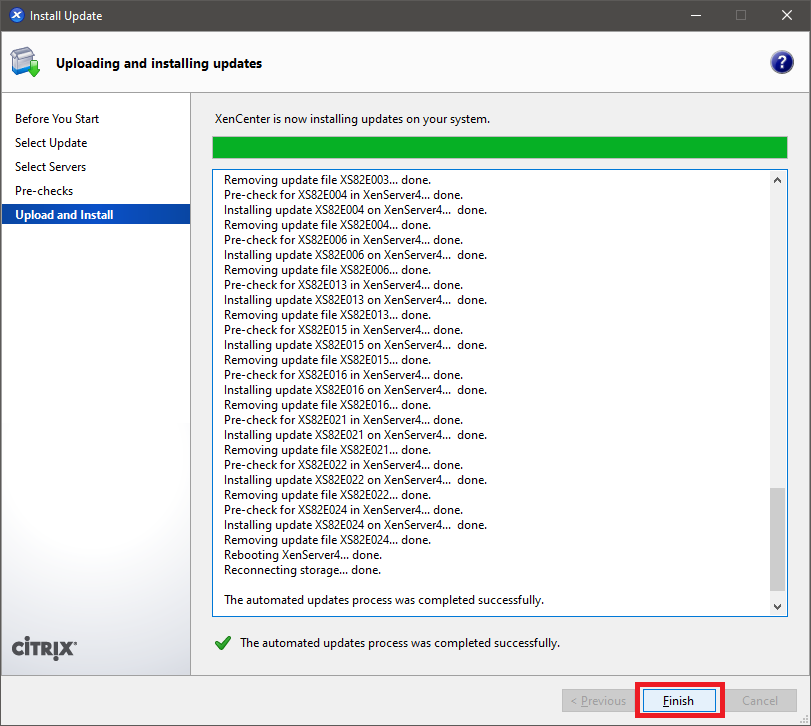Click the update package icon in header
Screen dimensions: 811x726
pyautogui.click(x=26, y=63)
